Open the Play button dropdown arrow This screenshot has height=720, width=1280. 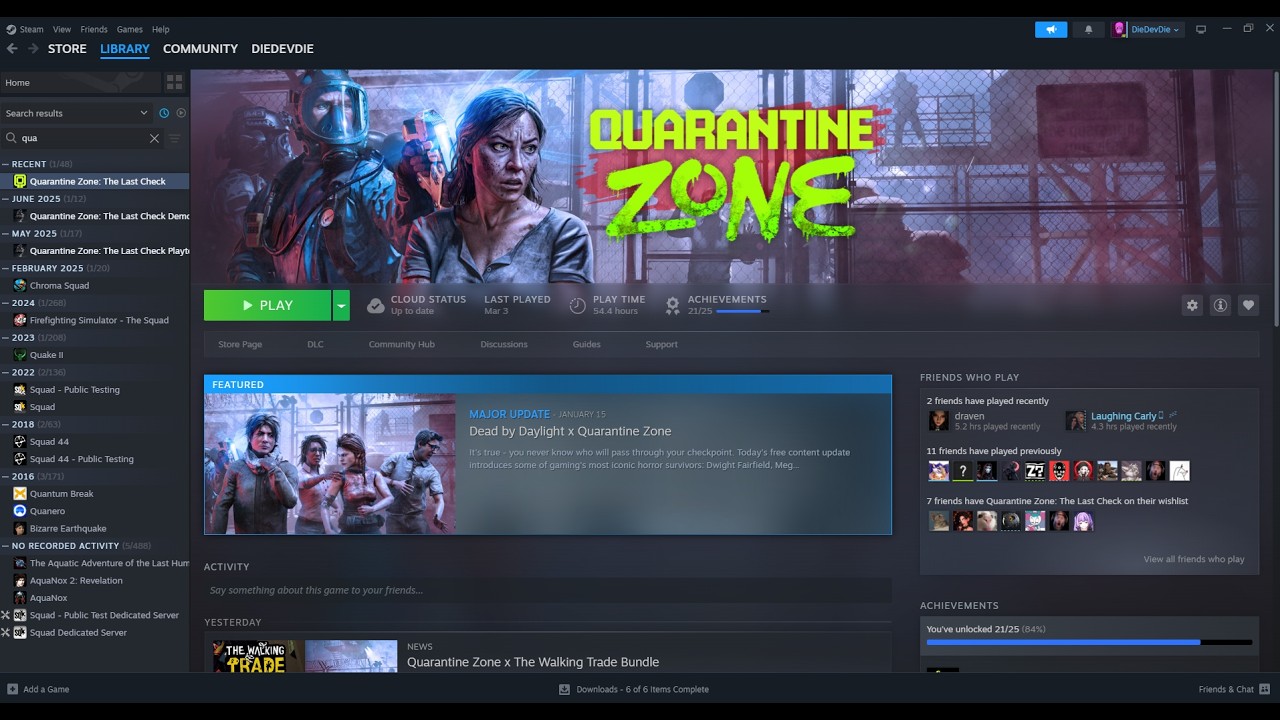point(341,305)
